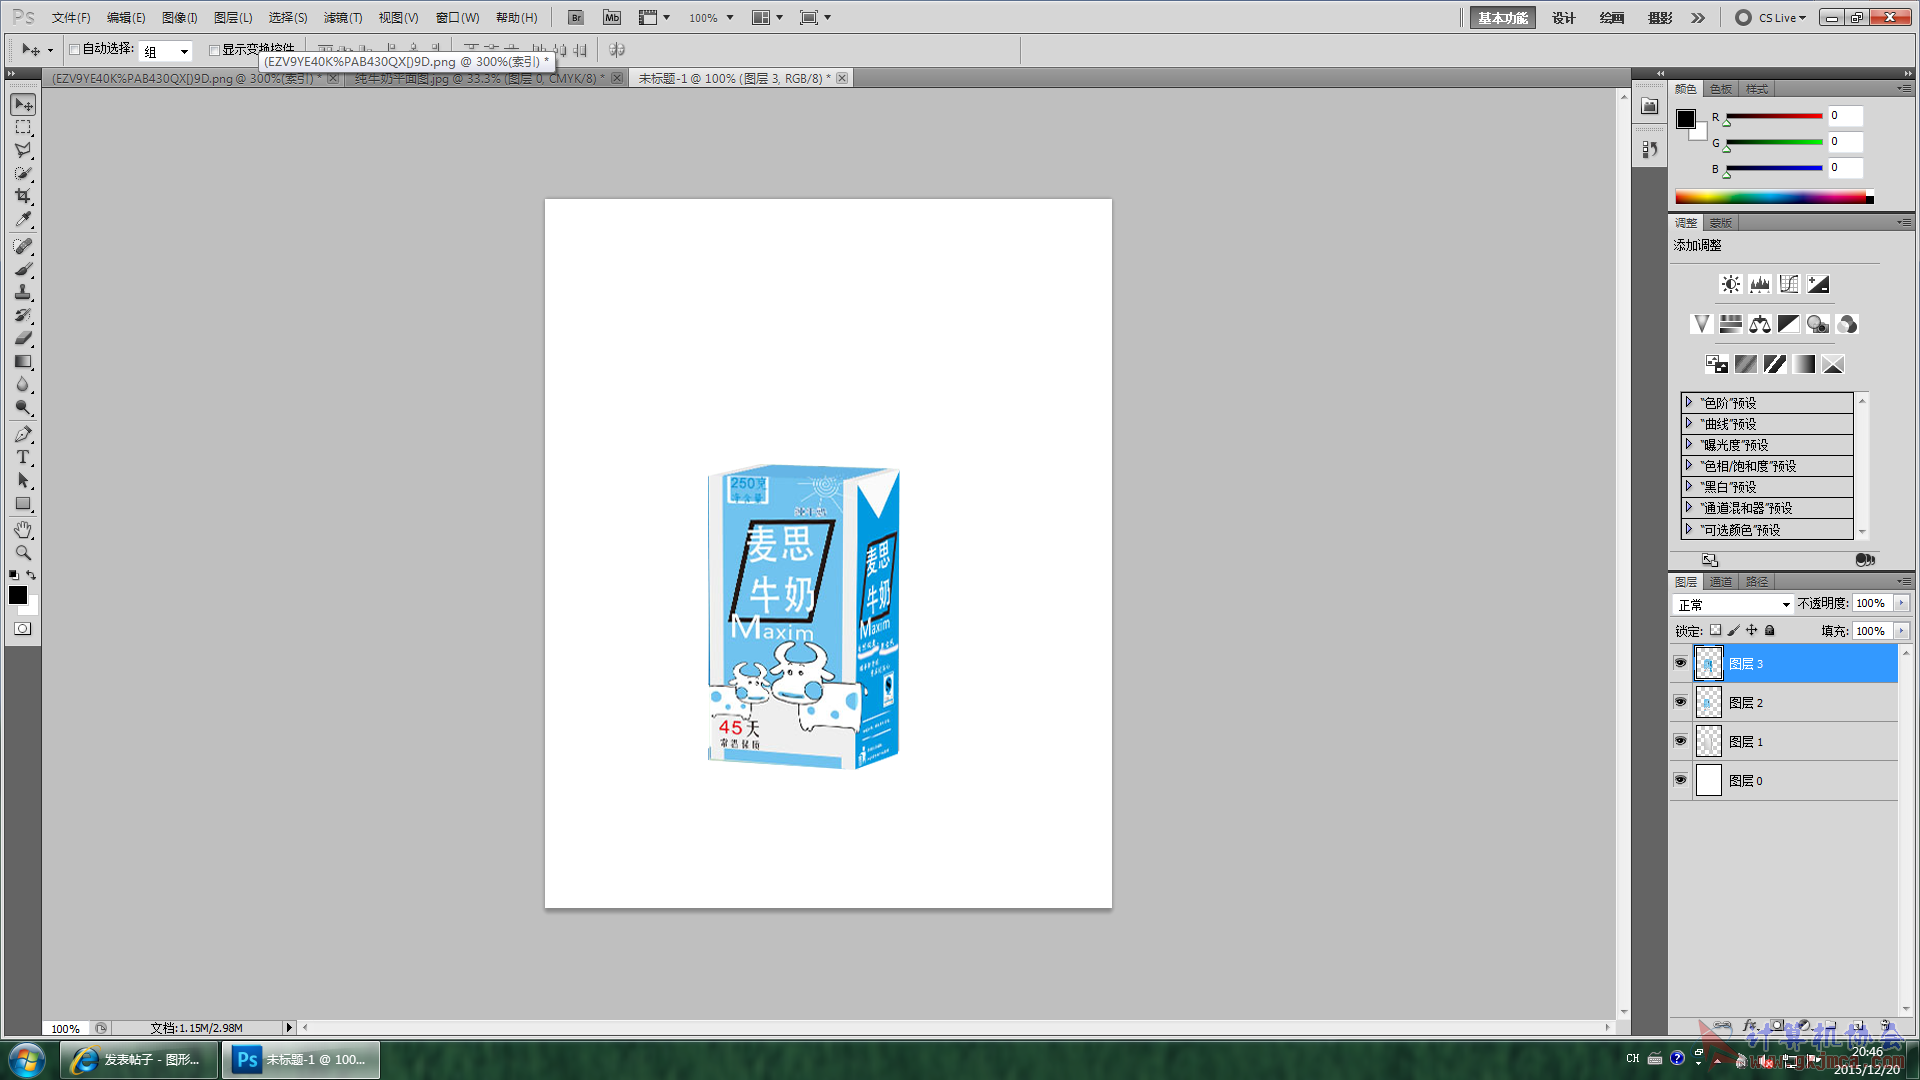
Task: Add a Color Balance adjustment
Action: click(x=1759, y=324)
